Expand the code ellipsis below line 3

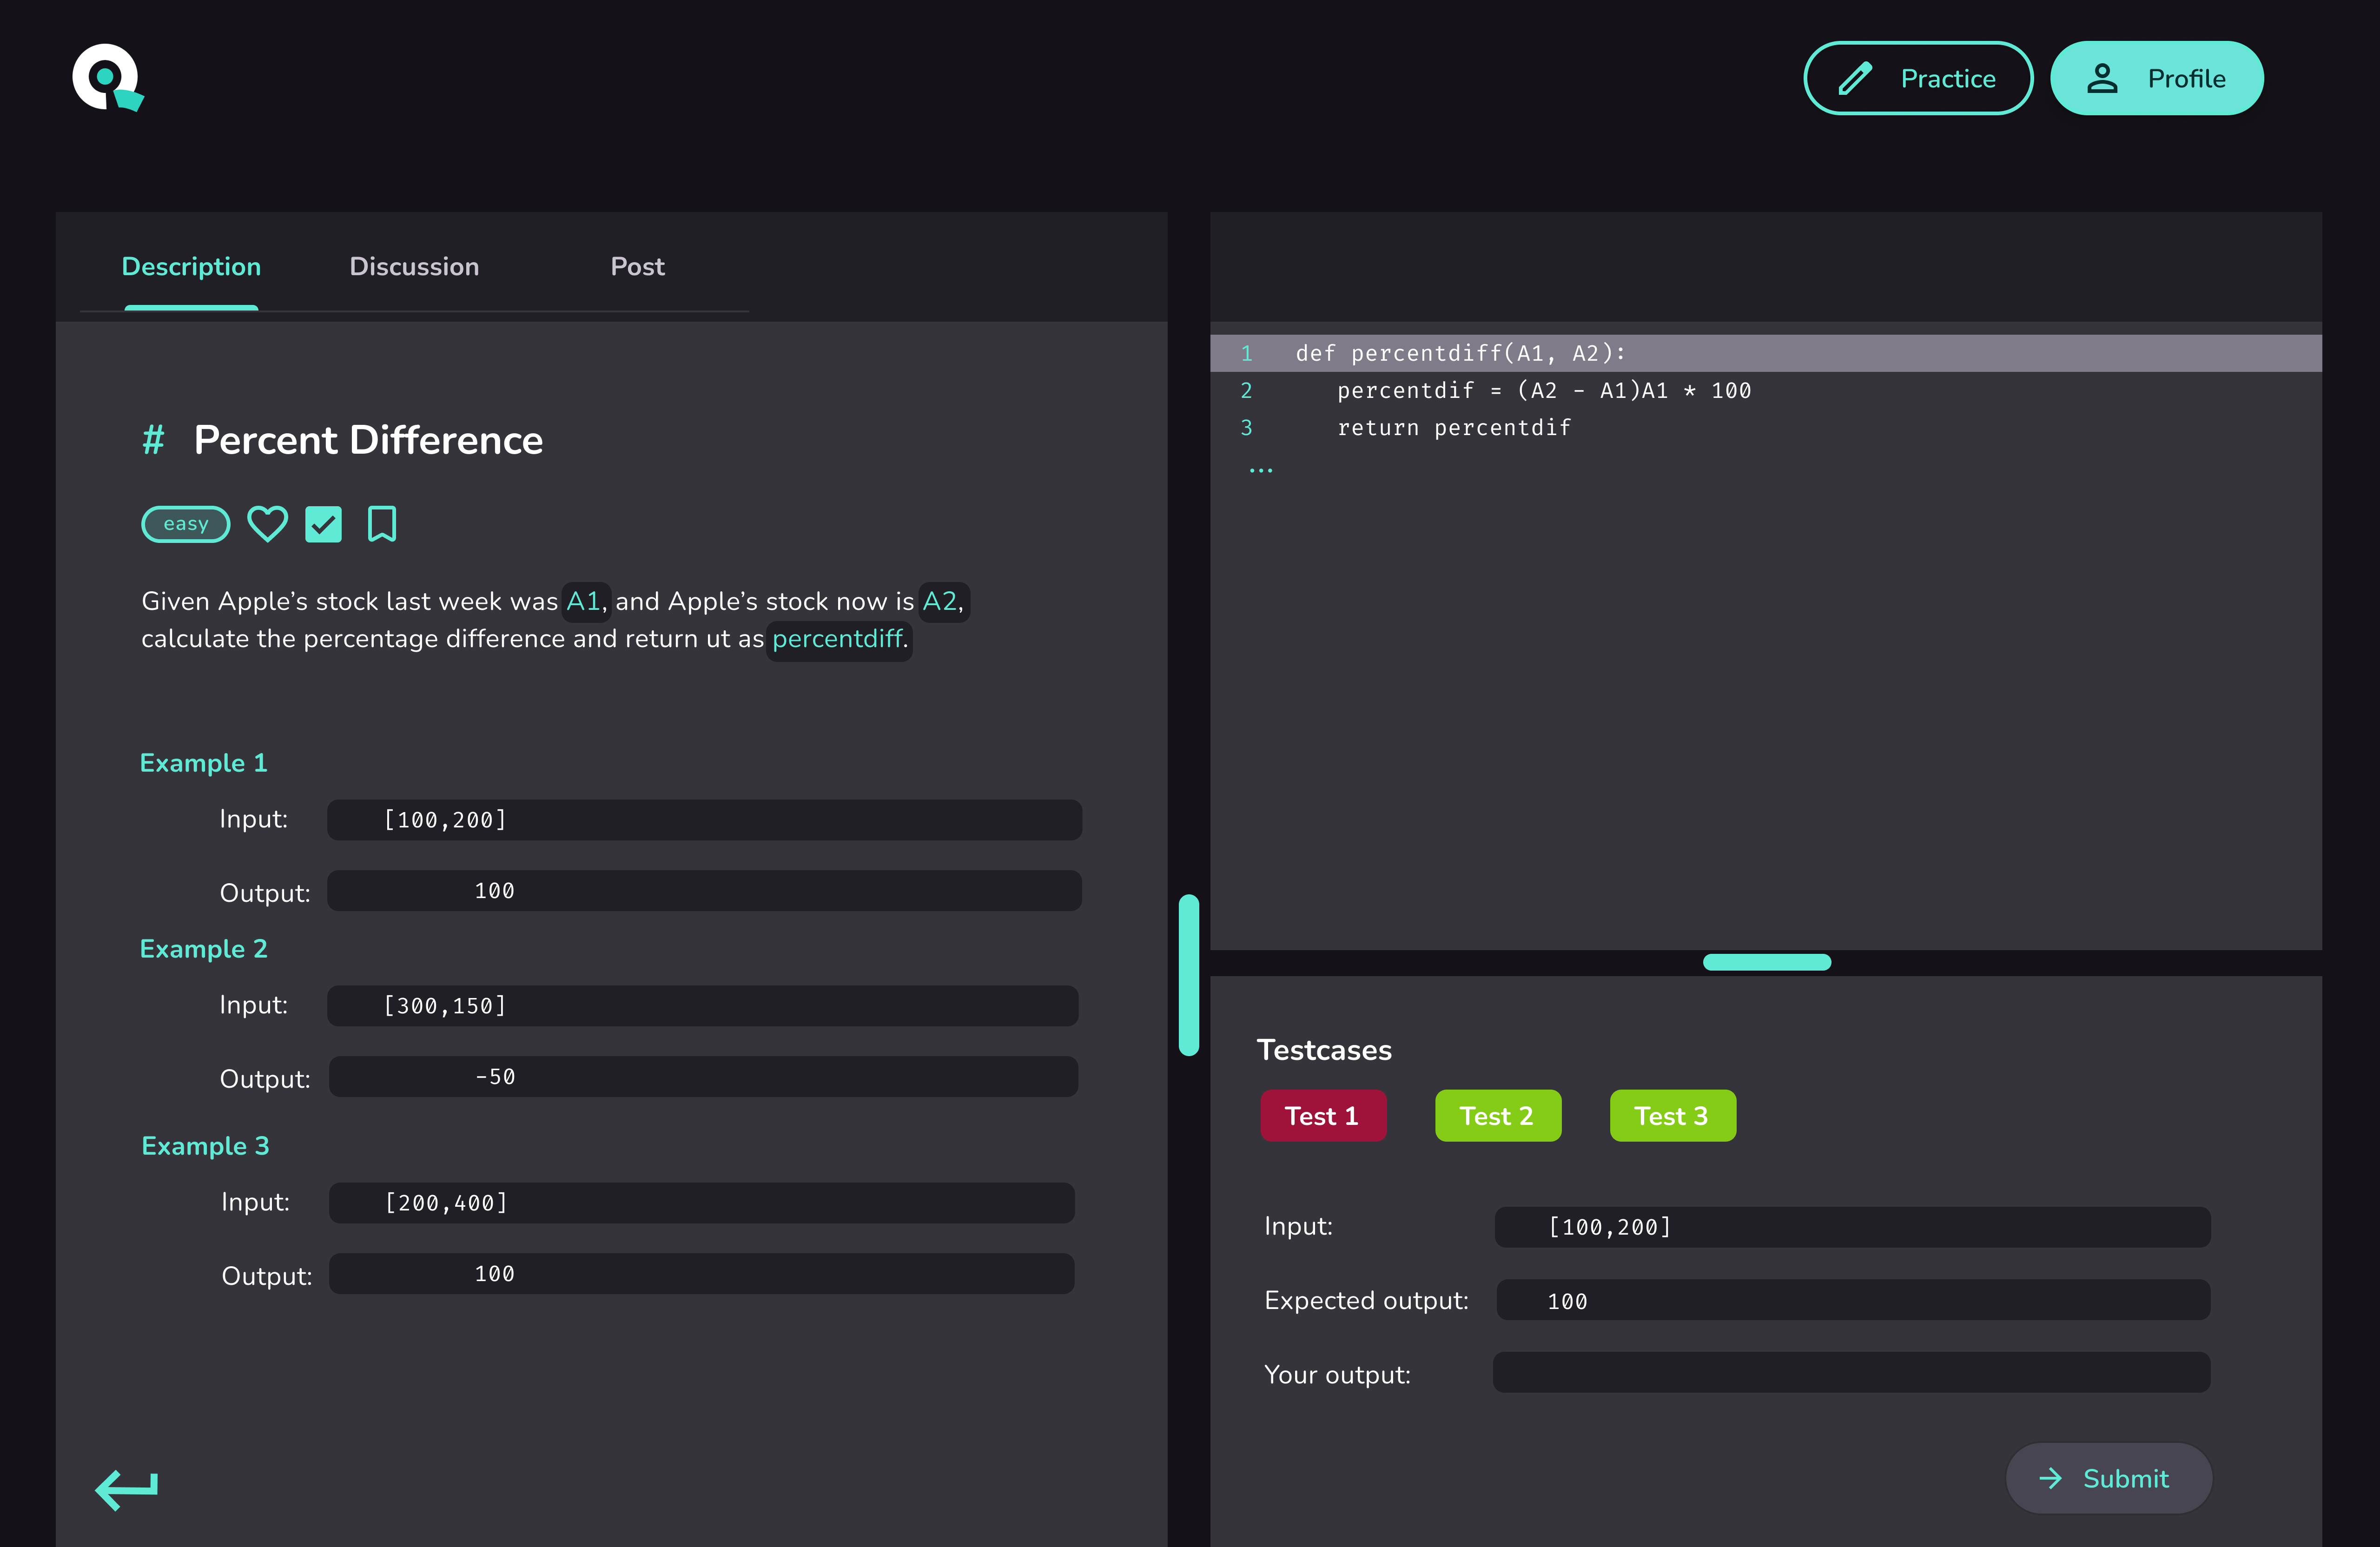[1260, 470]
